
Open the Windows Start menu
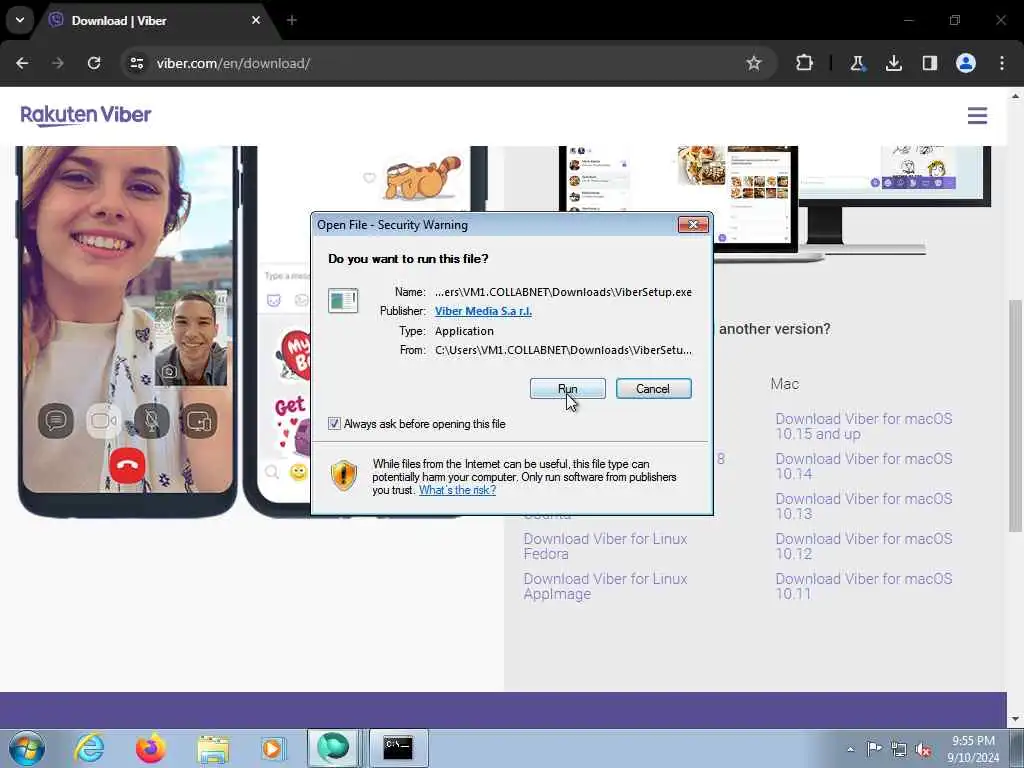click(x=27, y=748)
